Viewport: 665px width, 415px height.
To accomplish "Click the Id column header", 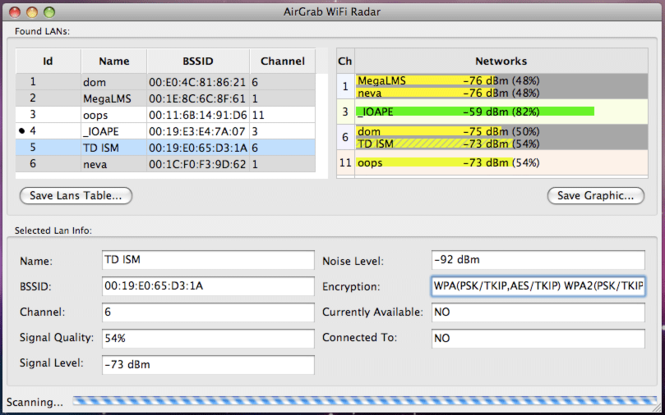I will tap(47, 61).
